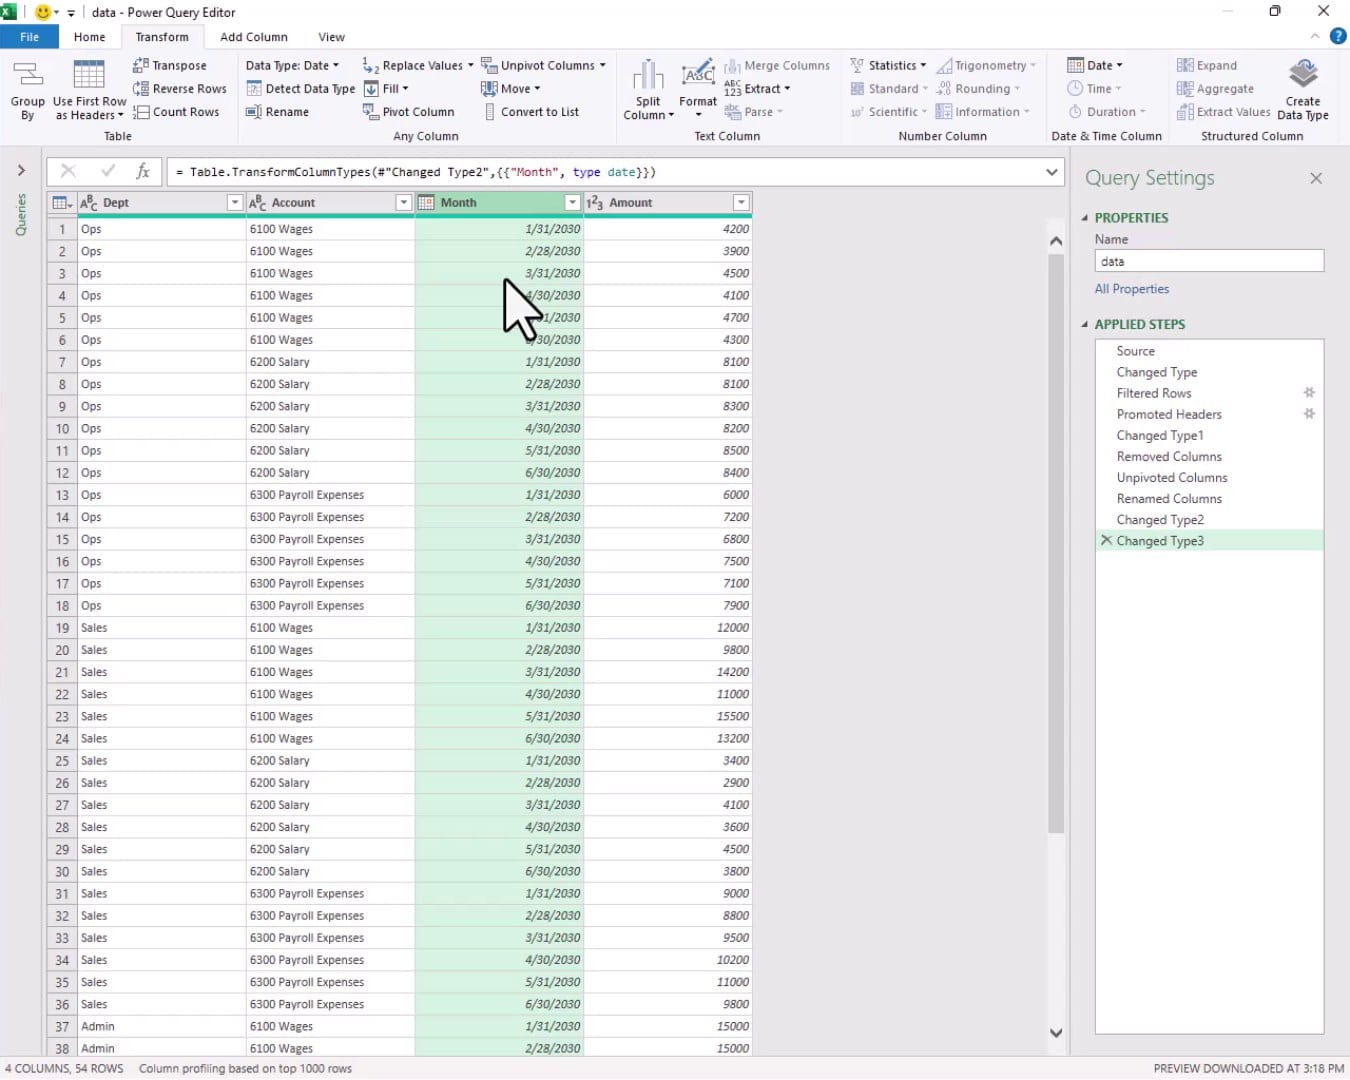Click the Aggregate tool
The image size is (1350, 1080).
1215,88
